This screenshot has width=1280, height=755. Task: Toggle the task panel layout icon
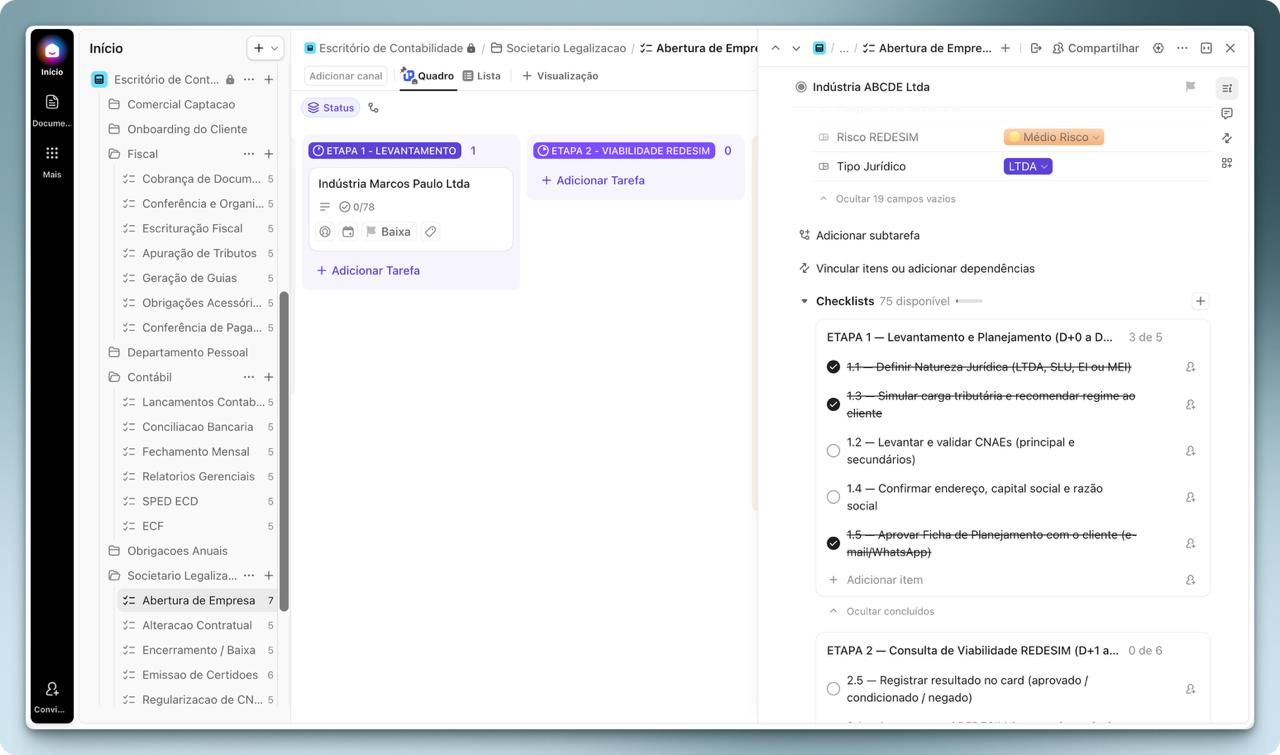click(1206, 48)
